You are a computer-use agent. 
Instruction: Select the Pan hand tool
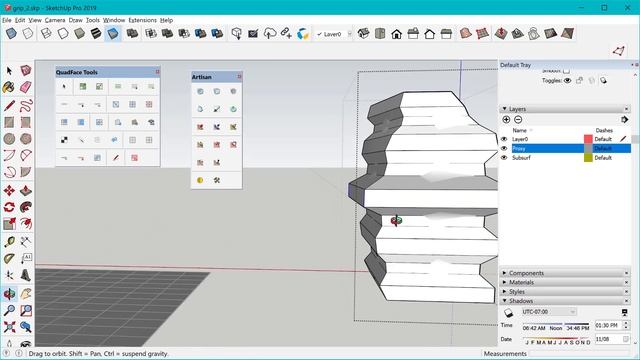click(x=26, y=293)
